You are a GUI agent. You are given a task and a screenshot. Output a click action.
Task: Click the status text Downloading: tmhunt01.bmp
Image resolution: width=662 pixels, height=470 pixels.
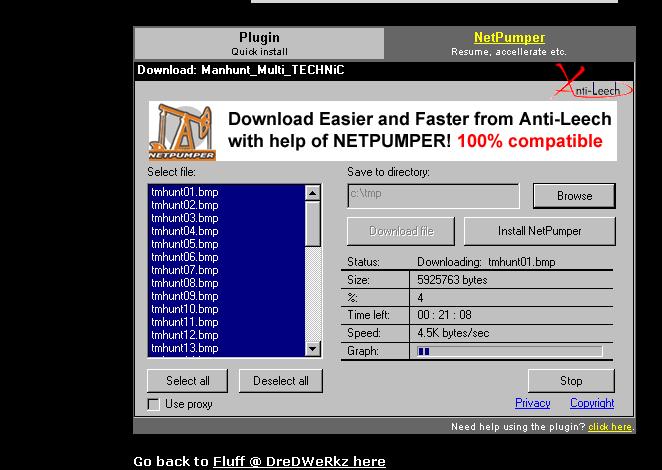click(x=486, y=262)
